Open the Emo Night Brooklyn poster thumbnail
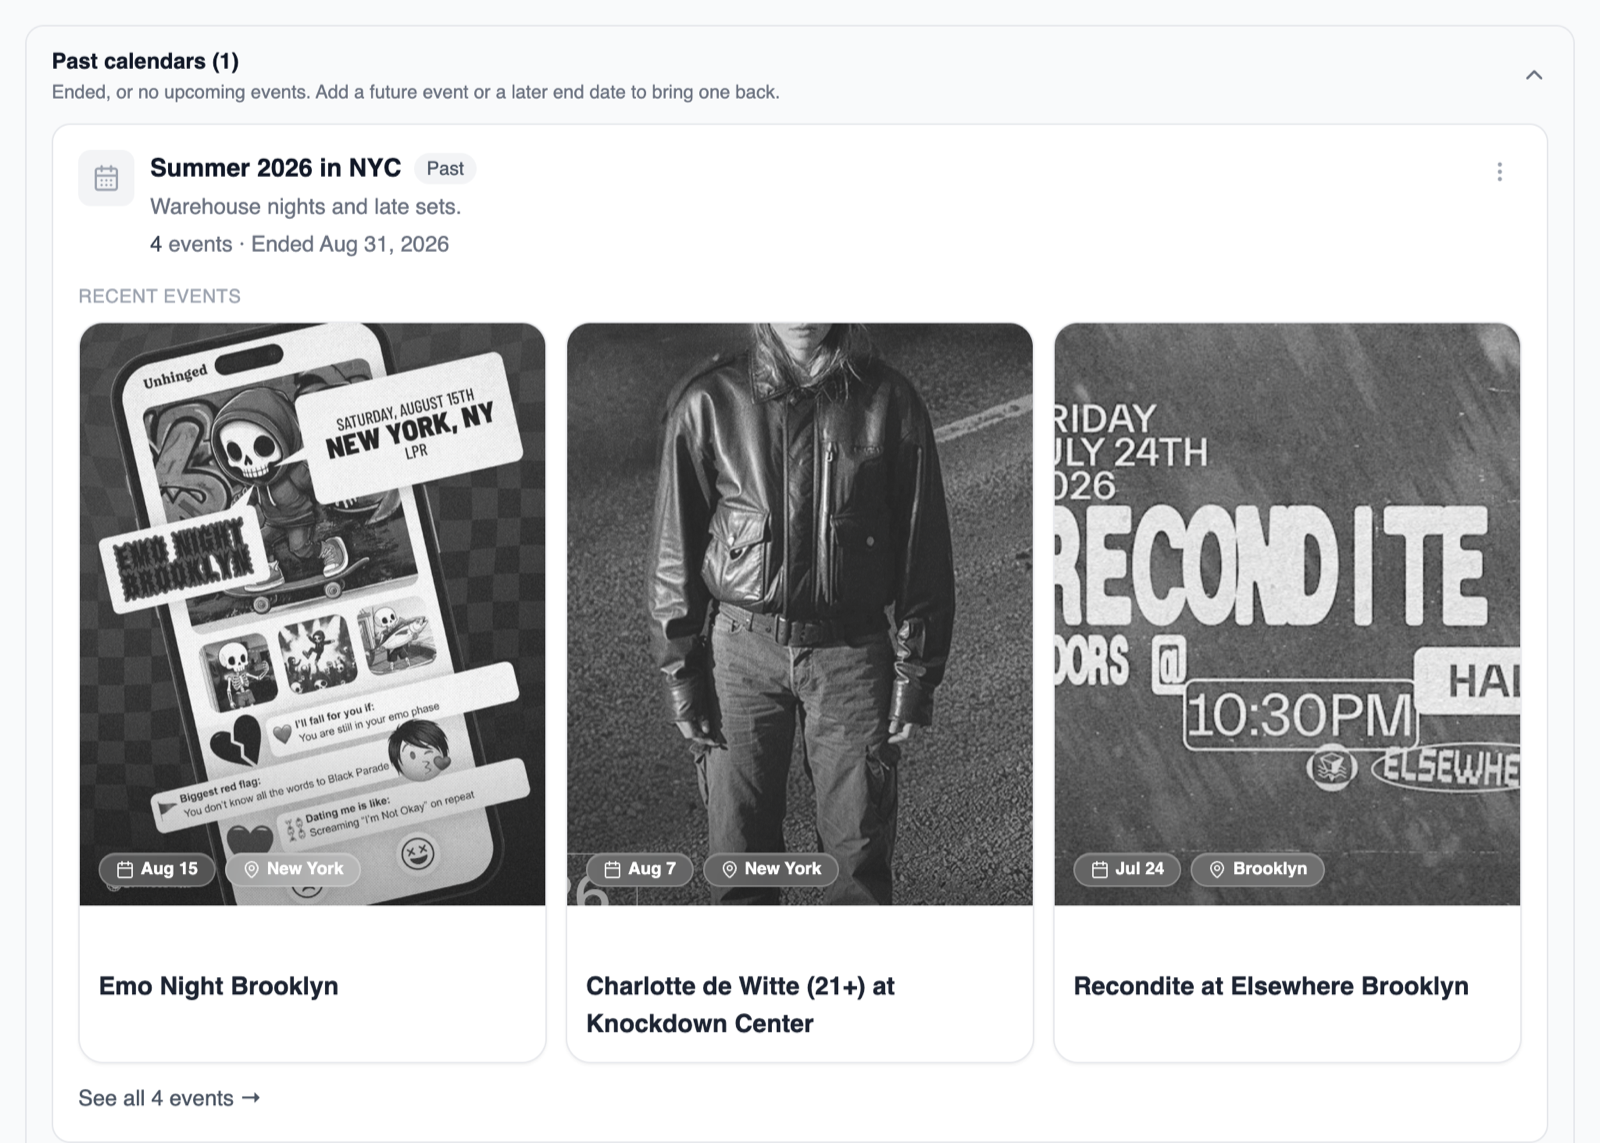 click(312, 614)
